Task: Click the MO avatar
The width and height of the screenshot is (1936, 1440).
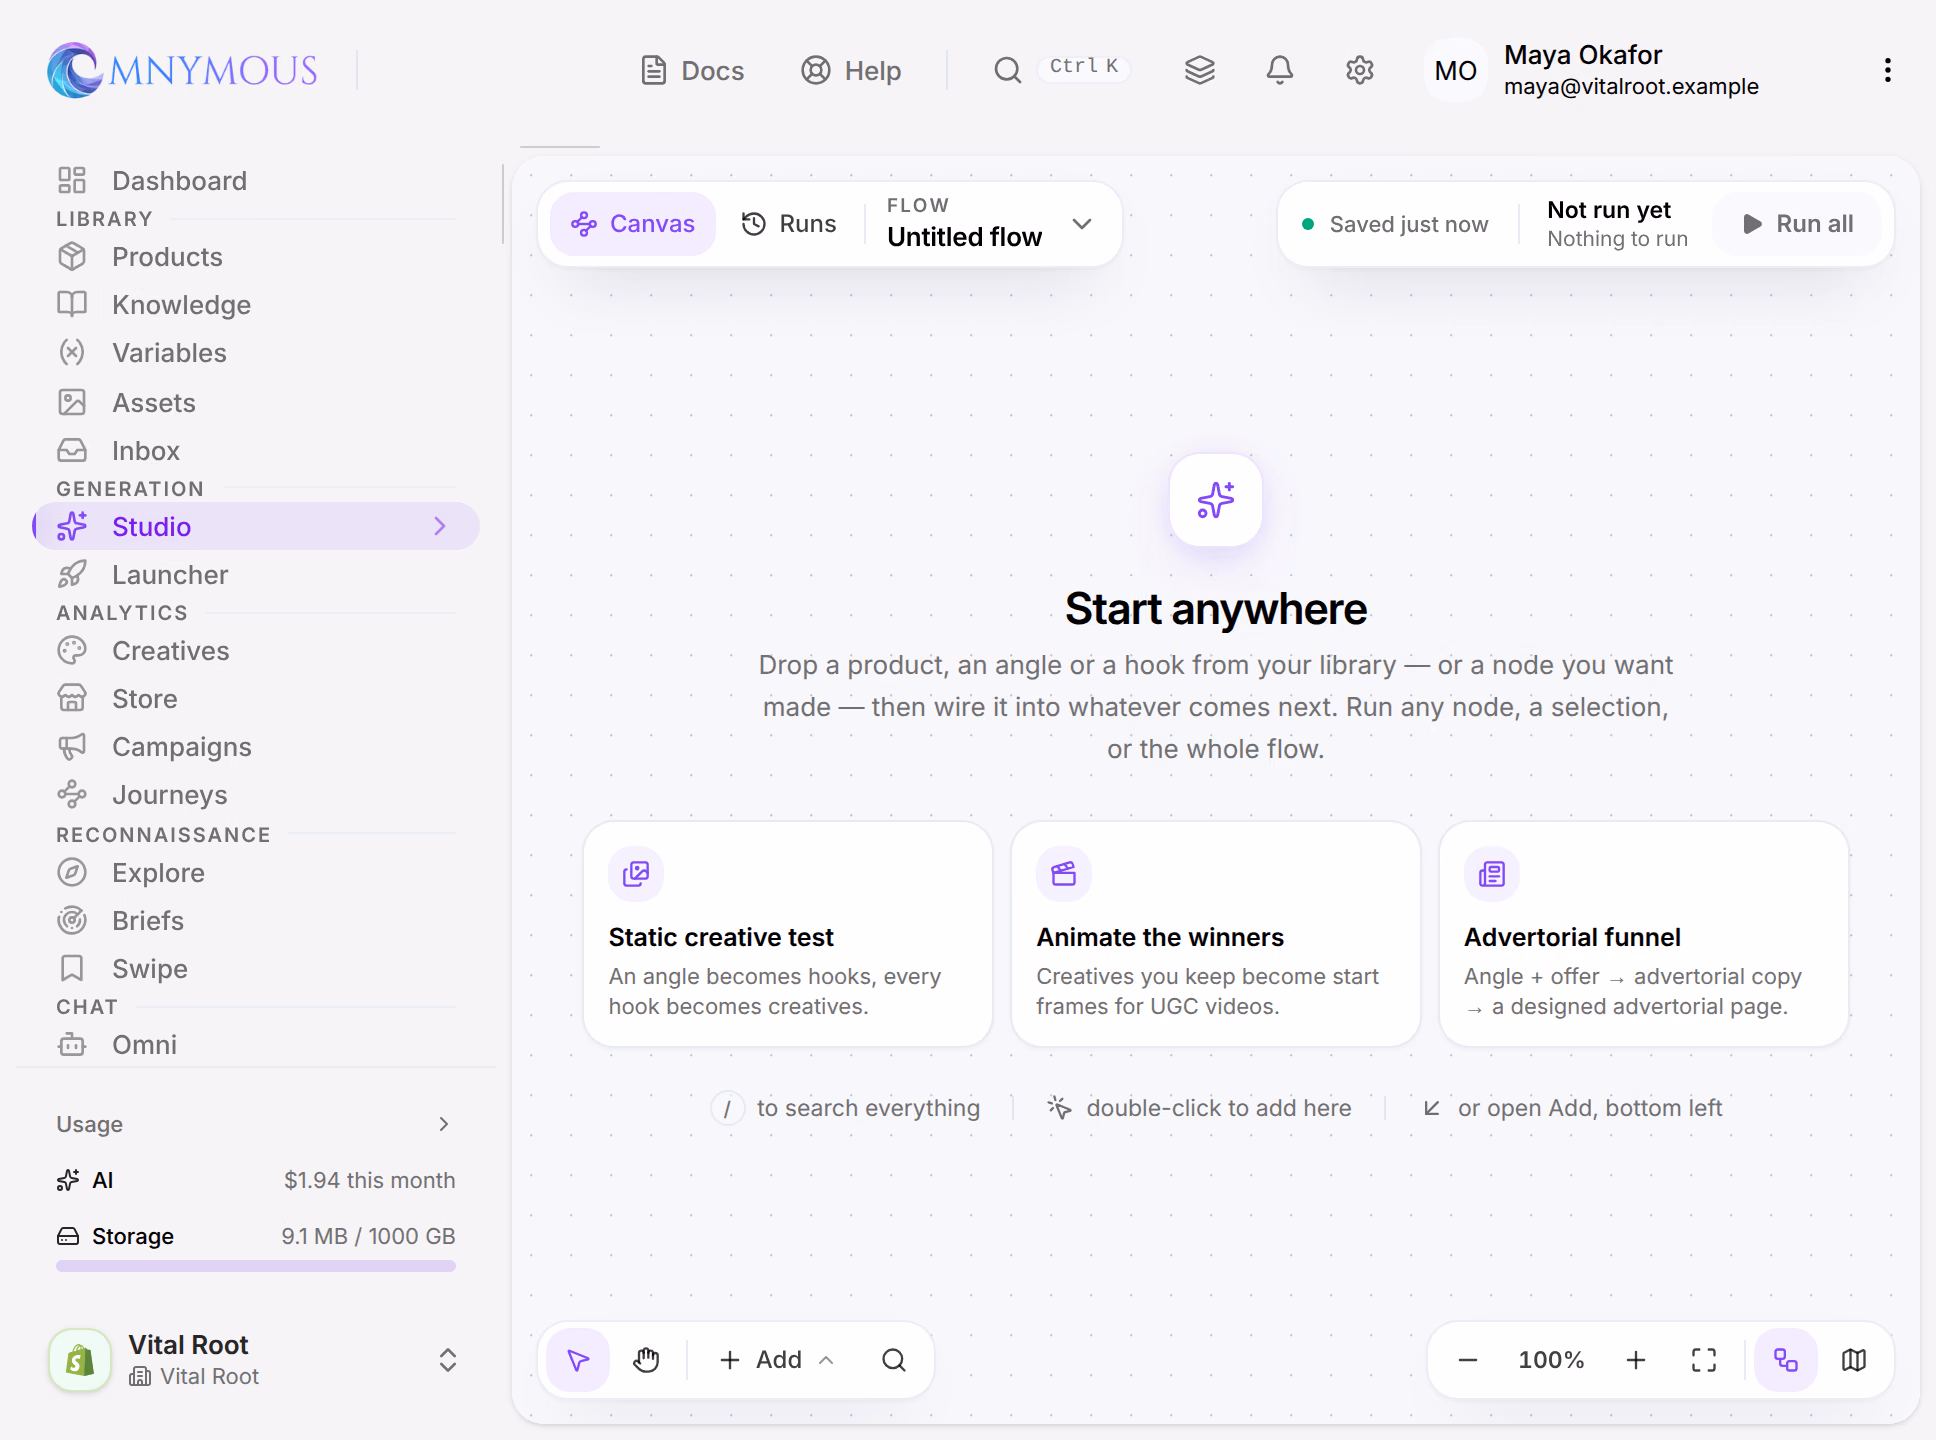Action: click(1456, 70)
